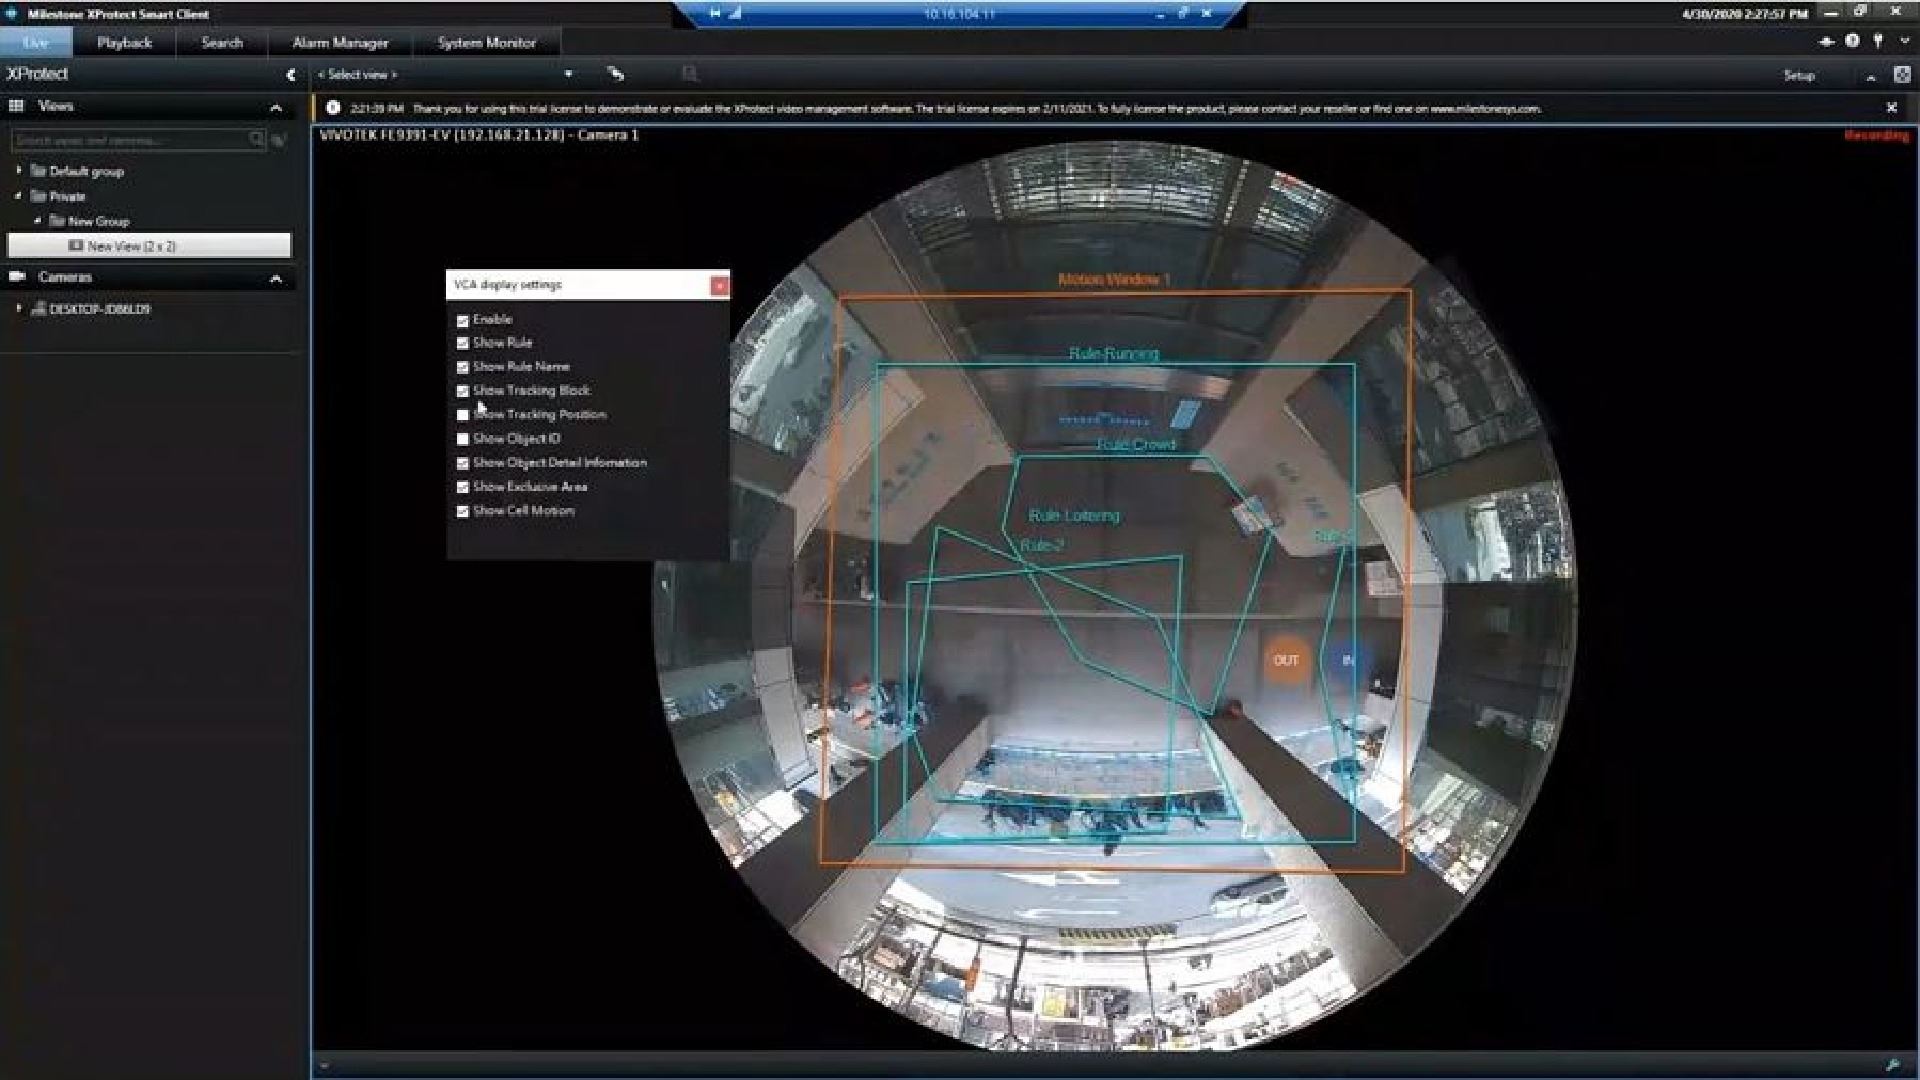Check Show Object ID
This screenshot has width=1920, height=1080.
[462, 440]
